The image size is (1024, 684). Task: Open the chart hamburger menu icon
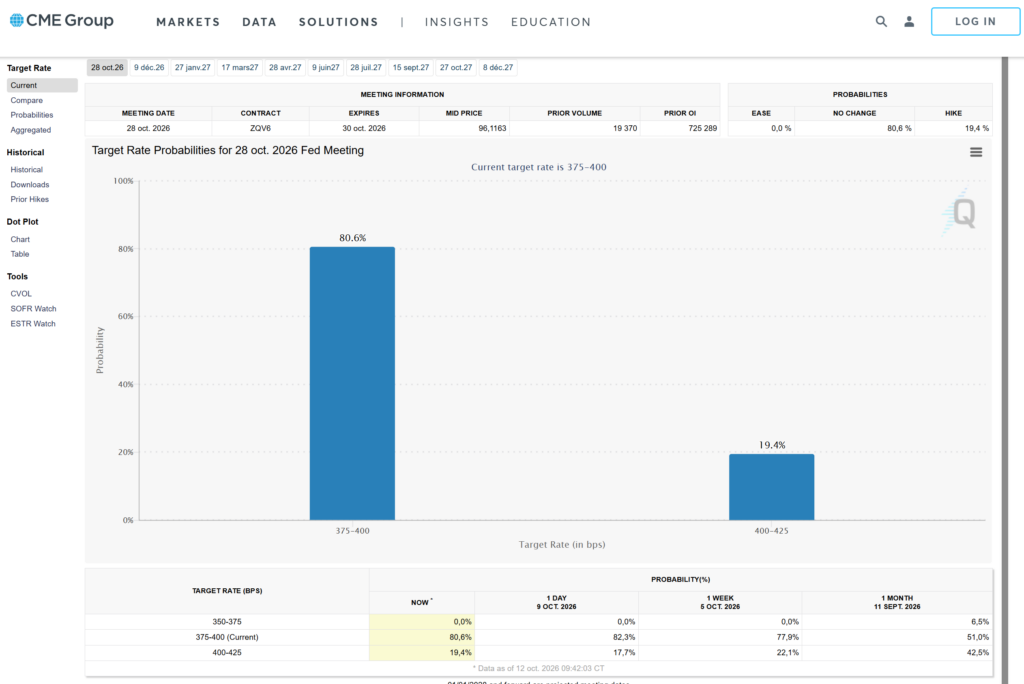pos(976,152)
